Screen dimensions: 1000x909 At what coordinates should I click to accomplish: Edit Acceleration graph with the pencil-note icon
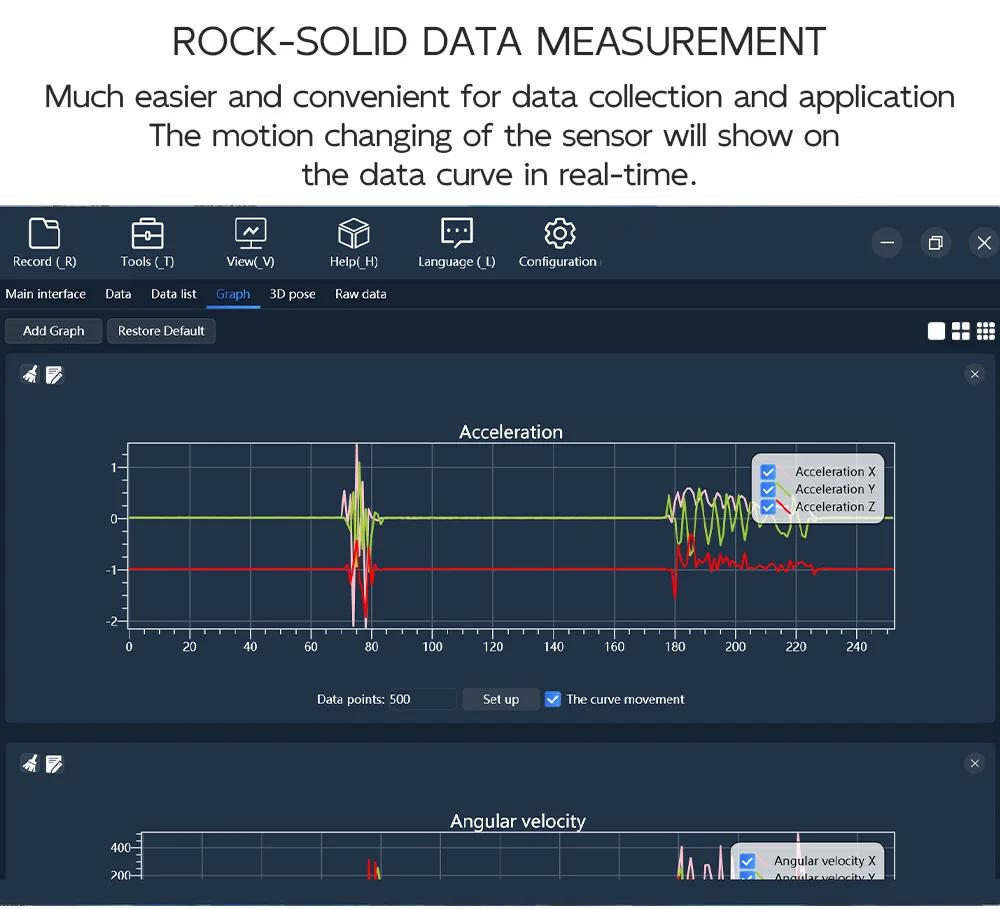coord(54,374)
